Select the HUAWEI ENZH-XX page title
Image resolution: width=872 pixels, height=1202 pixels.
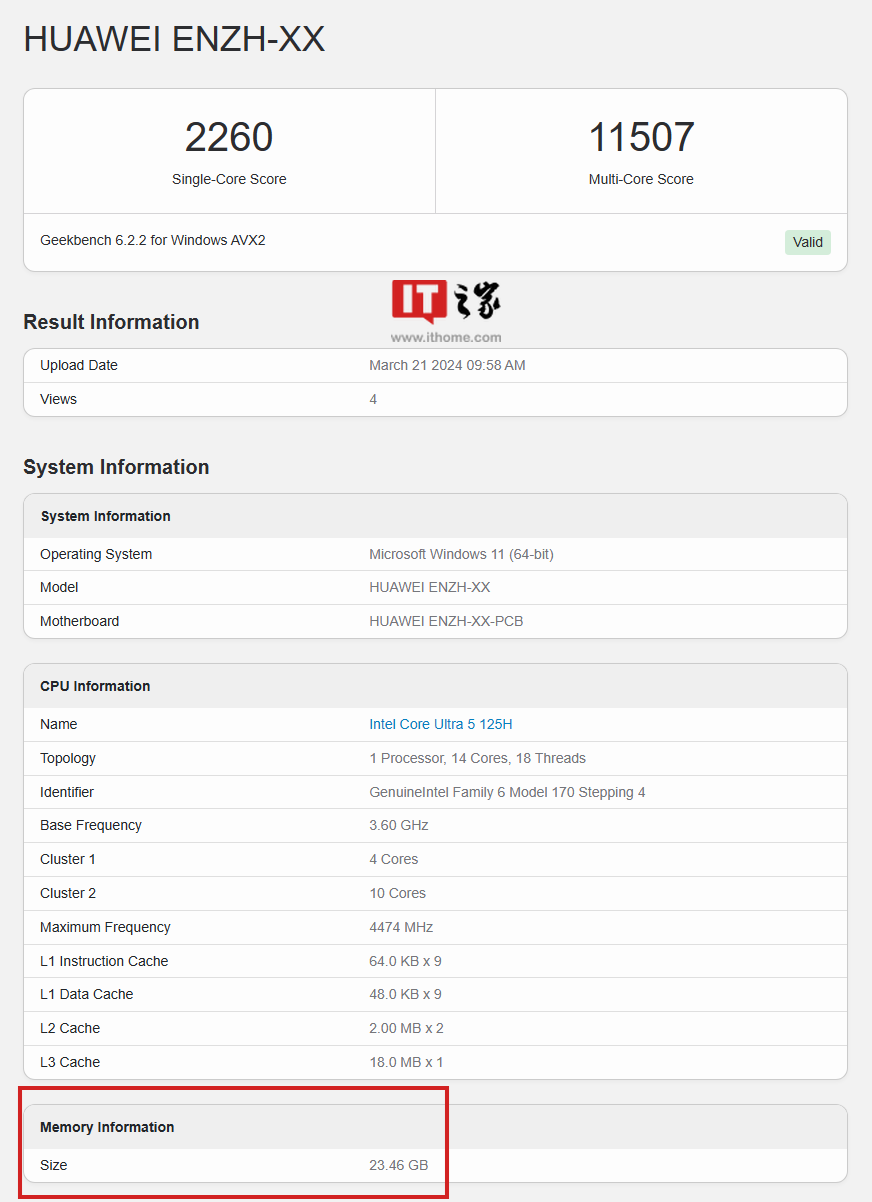(174, 39)
